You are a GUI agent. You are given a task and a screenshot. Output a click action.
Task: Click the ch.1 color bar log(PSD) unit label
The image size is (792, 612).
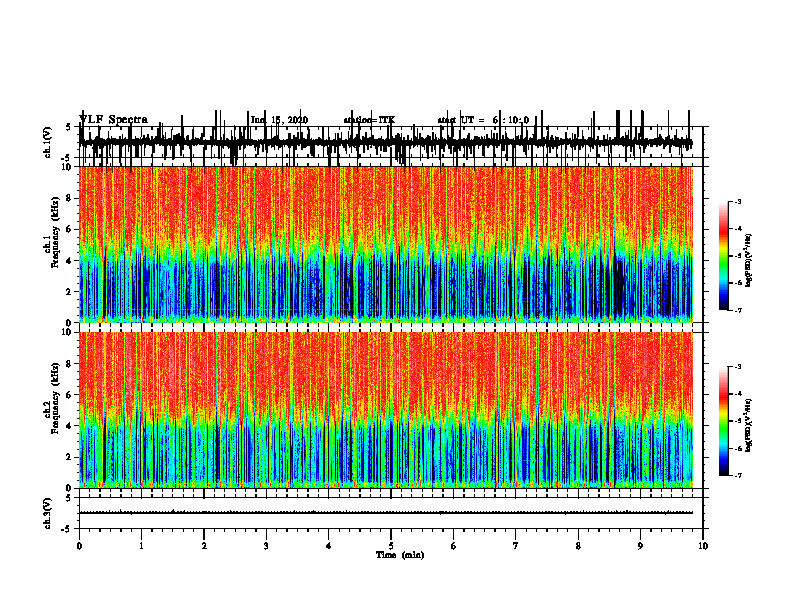click(x=749, y=260)
